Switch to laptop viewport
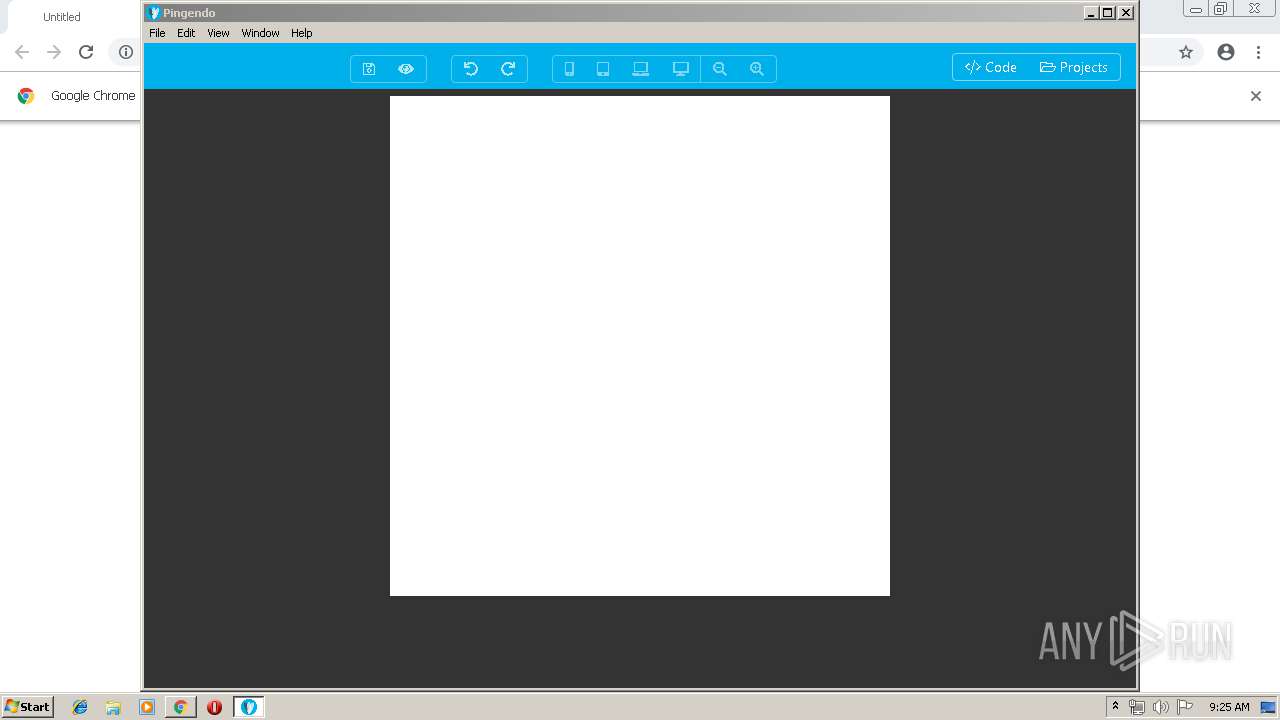The image size is (1280, 720). (x=641, y=69)
